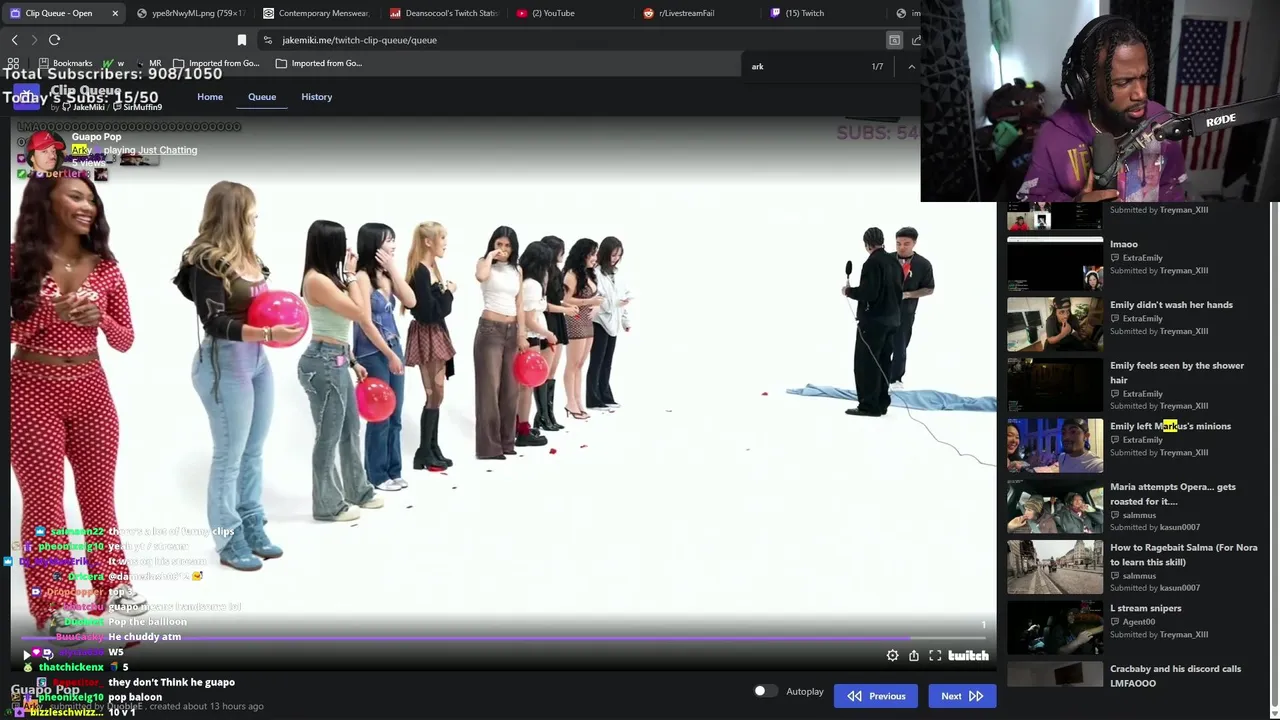Click the 'Guapo Pop' clip title above player
This screenshot has width=1280, height=720.
click(x=96, y=137)
